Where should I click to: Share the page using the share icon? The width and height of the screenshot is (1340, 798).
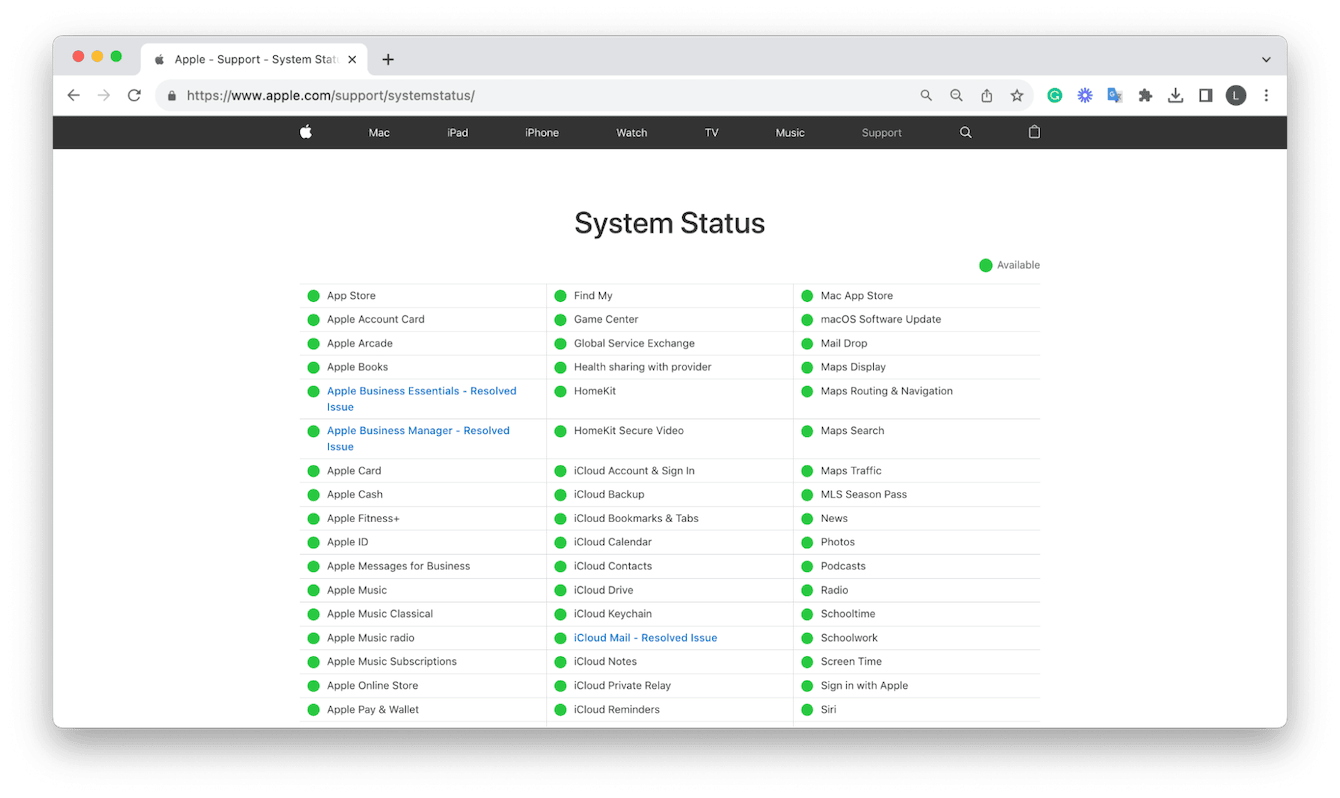(x=987, y=95)
